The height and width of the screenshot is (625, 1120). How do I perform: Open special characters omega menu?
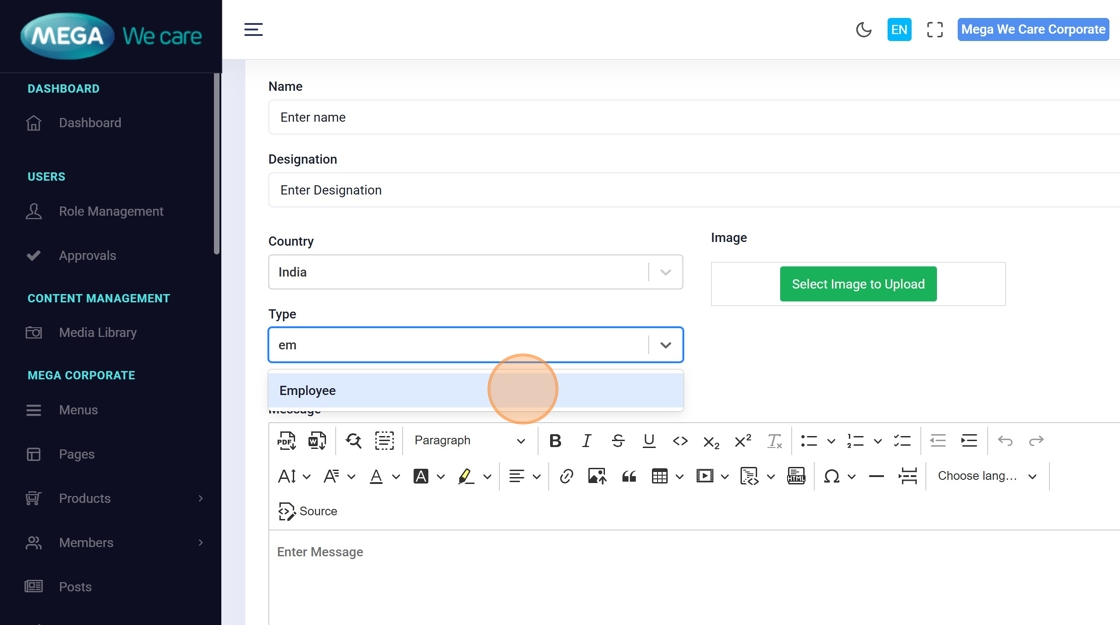click(831, 477)
